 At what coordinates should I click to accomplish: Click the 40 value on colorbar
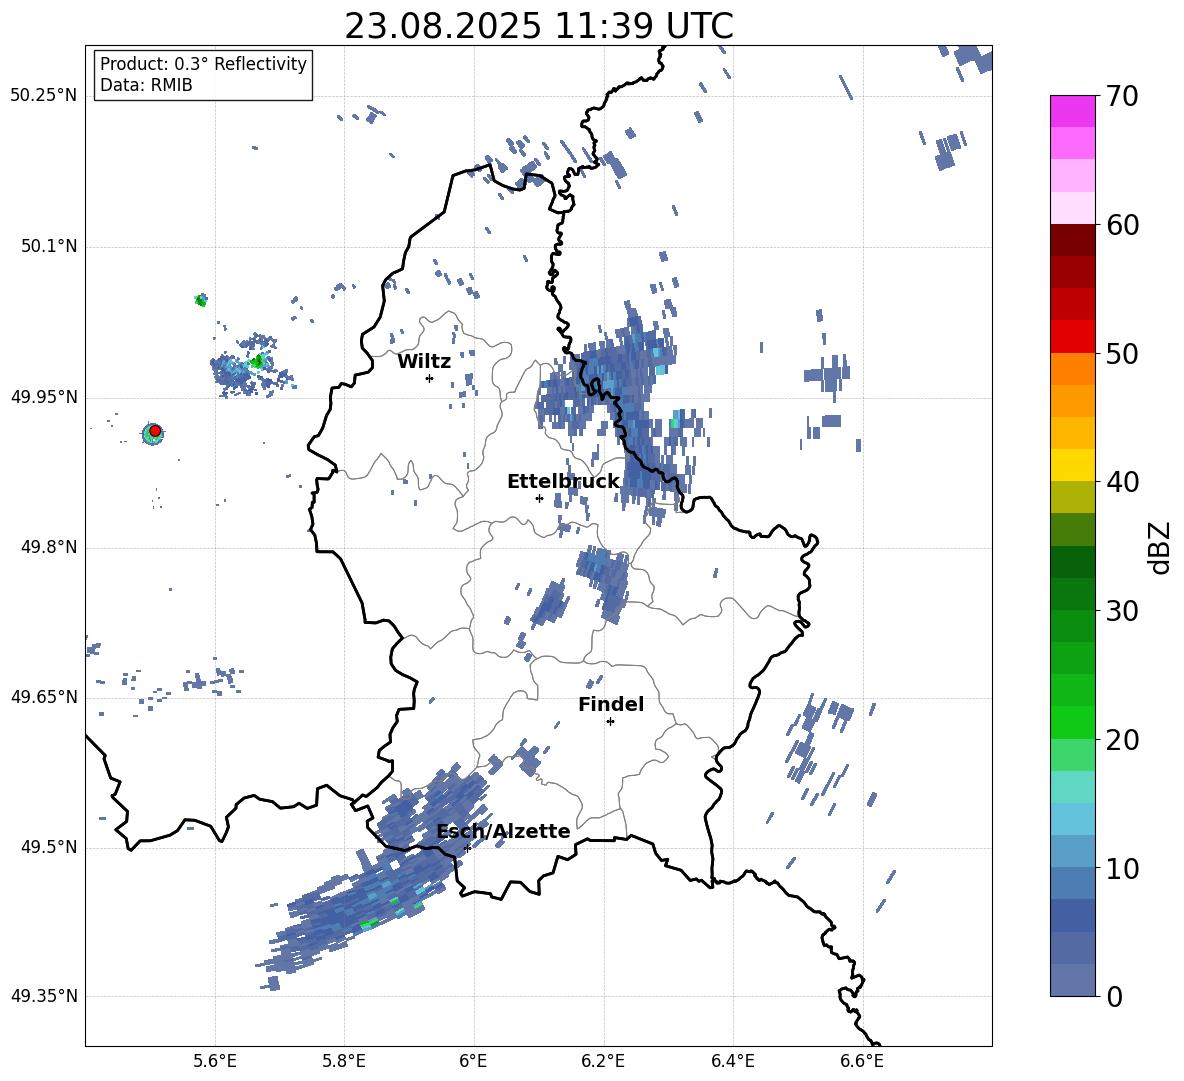1122,482
